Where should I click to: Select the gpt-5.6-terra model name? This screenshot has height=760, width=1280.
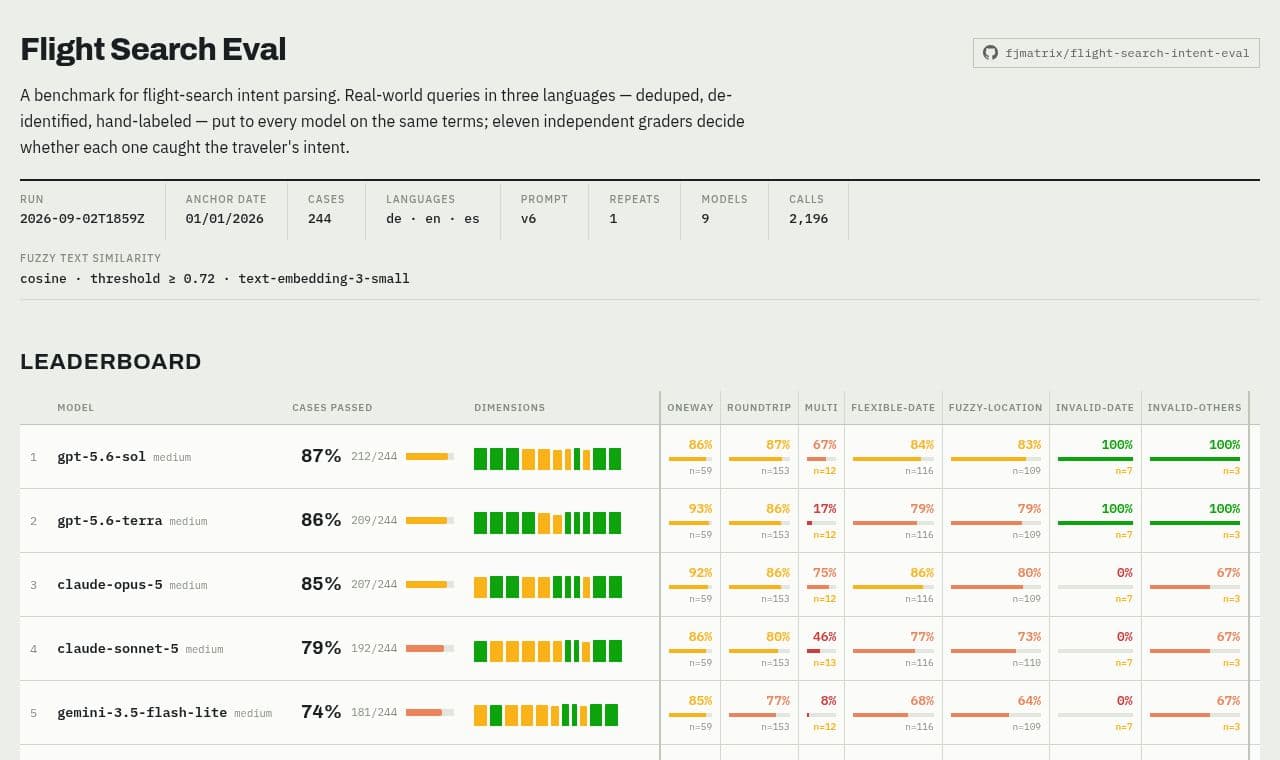point(109,521)
